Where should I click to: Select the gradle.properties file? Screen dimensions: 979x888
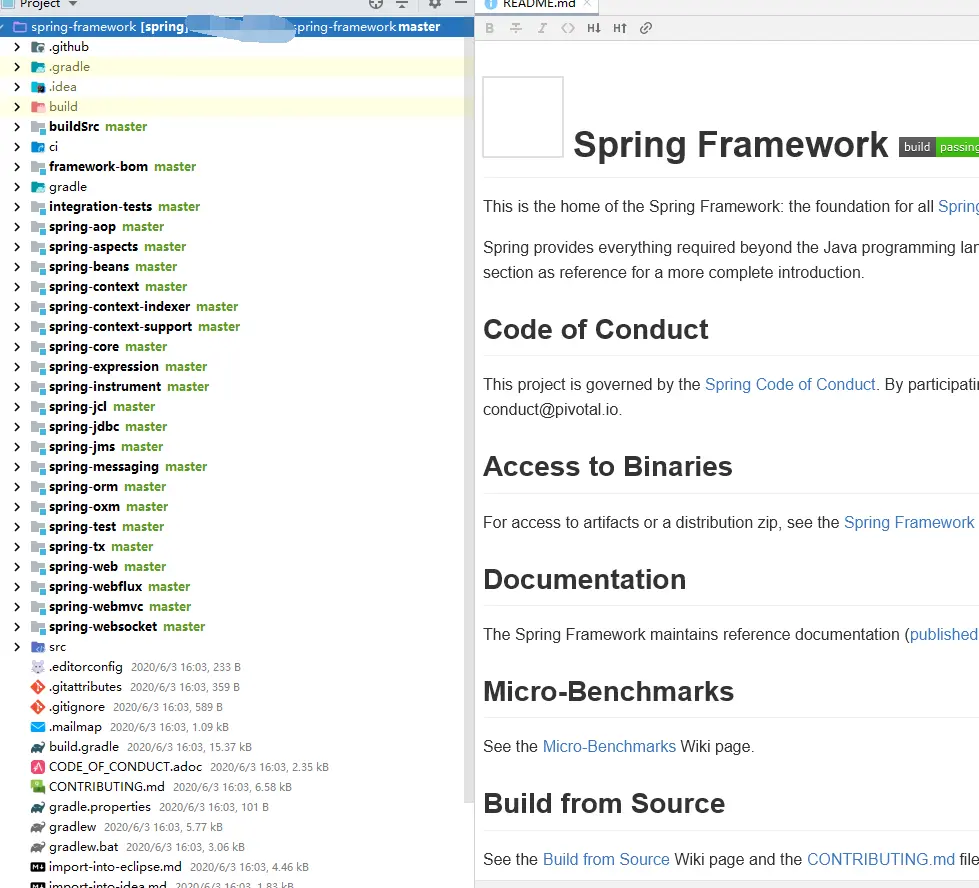(x=100, y=807)
